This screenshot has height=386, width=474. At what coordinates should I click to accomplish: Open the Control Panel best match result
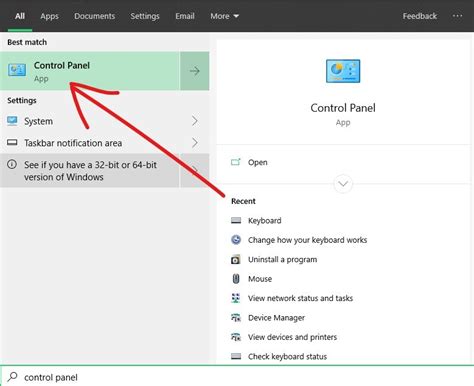[90, 71]
